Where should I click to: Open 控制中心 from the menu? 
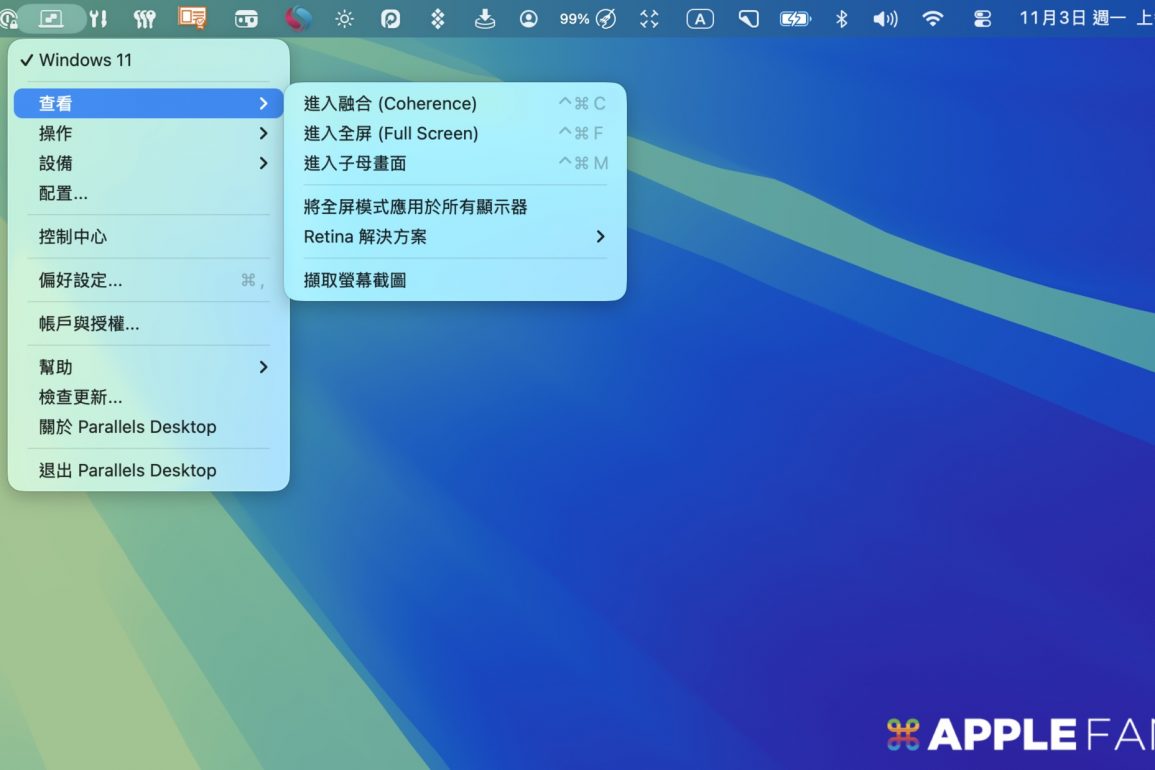tap(73, 237)
